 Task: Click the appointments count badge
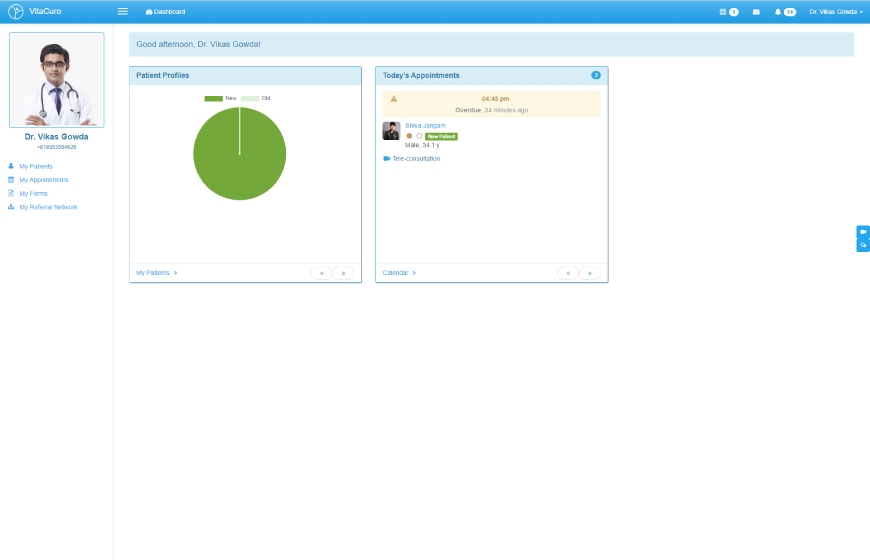click(x=596, y=75)
